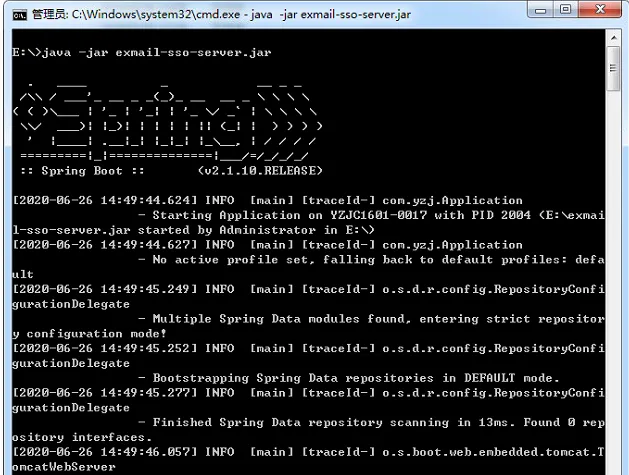Viewport: 629px width, 475px height.
Task: Click the (v2.1.10.RELEASE) version text
Action: click(260, 171)
